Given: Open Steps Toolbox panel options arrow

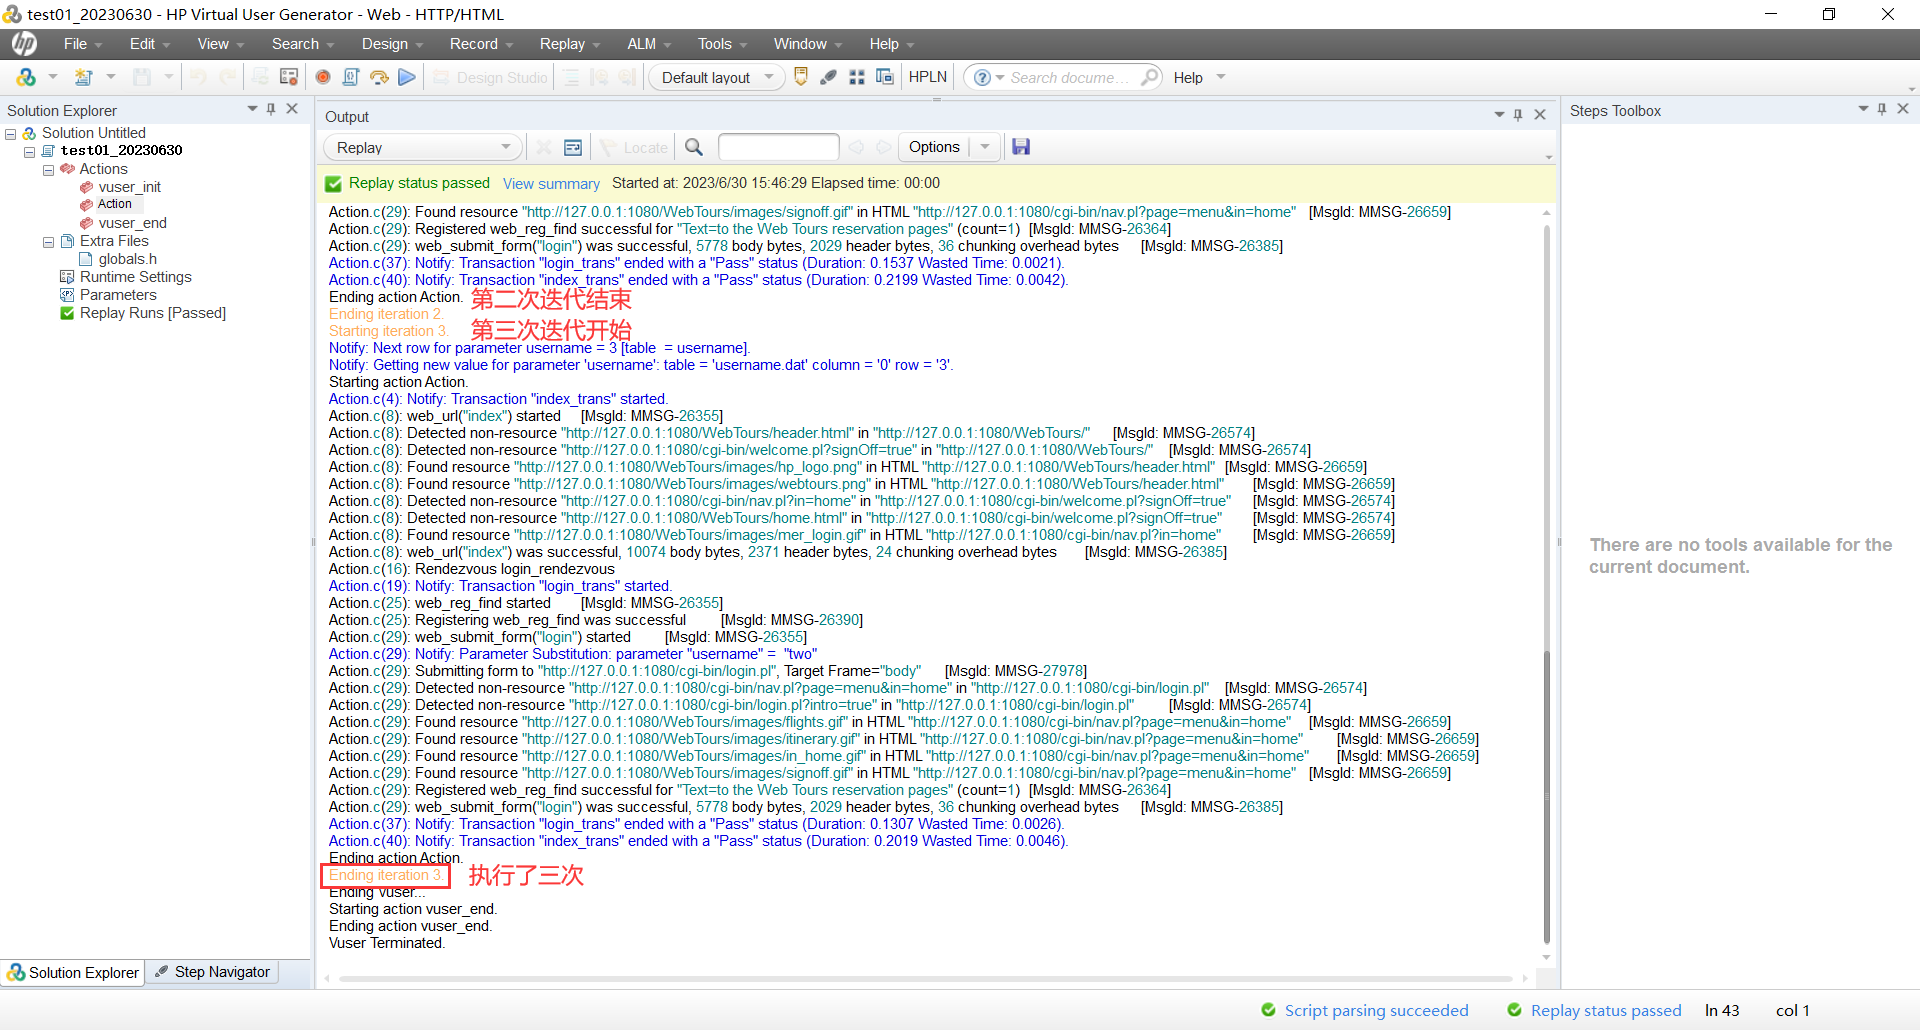Looking at the screenshot, I should (1863, 108).
